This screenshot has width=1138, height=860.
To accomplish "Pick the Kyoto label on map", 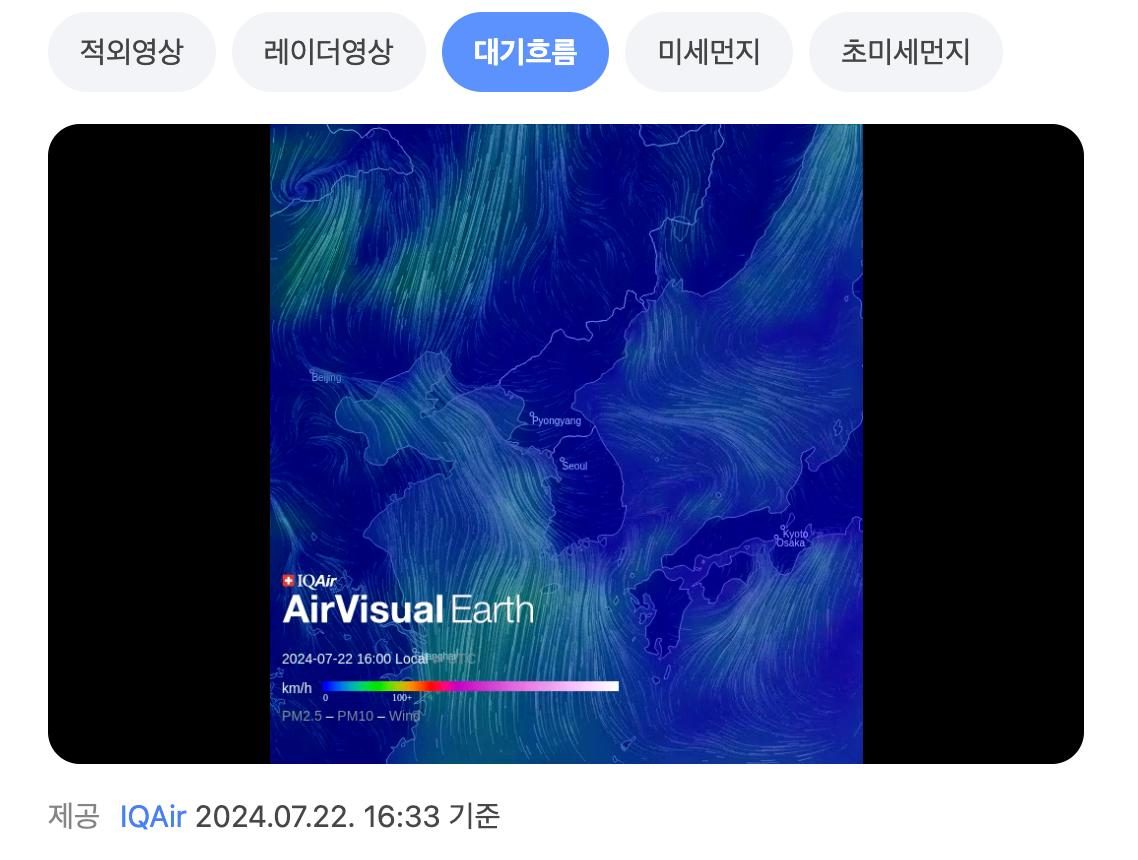I will (x=795, y=533).
